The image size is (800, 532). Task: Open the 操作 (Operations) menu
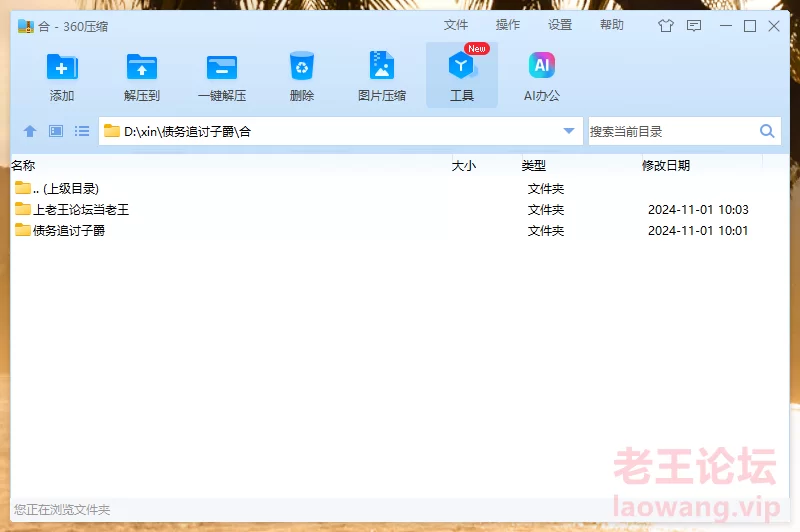point(508,25)
